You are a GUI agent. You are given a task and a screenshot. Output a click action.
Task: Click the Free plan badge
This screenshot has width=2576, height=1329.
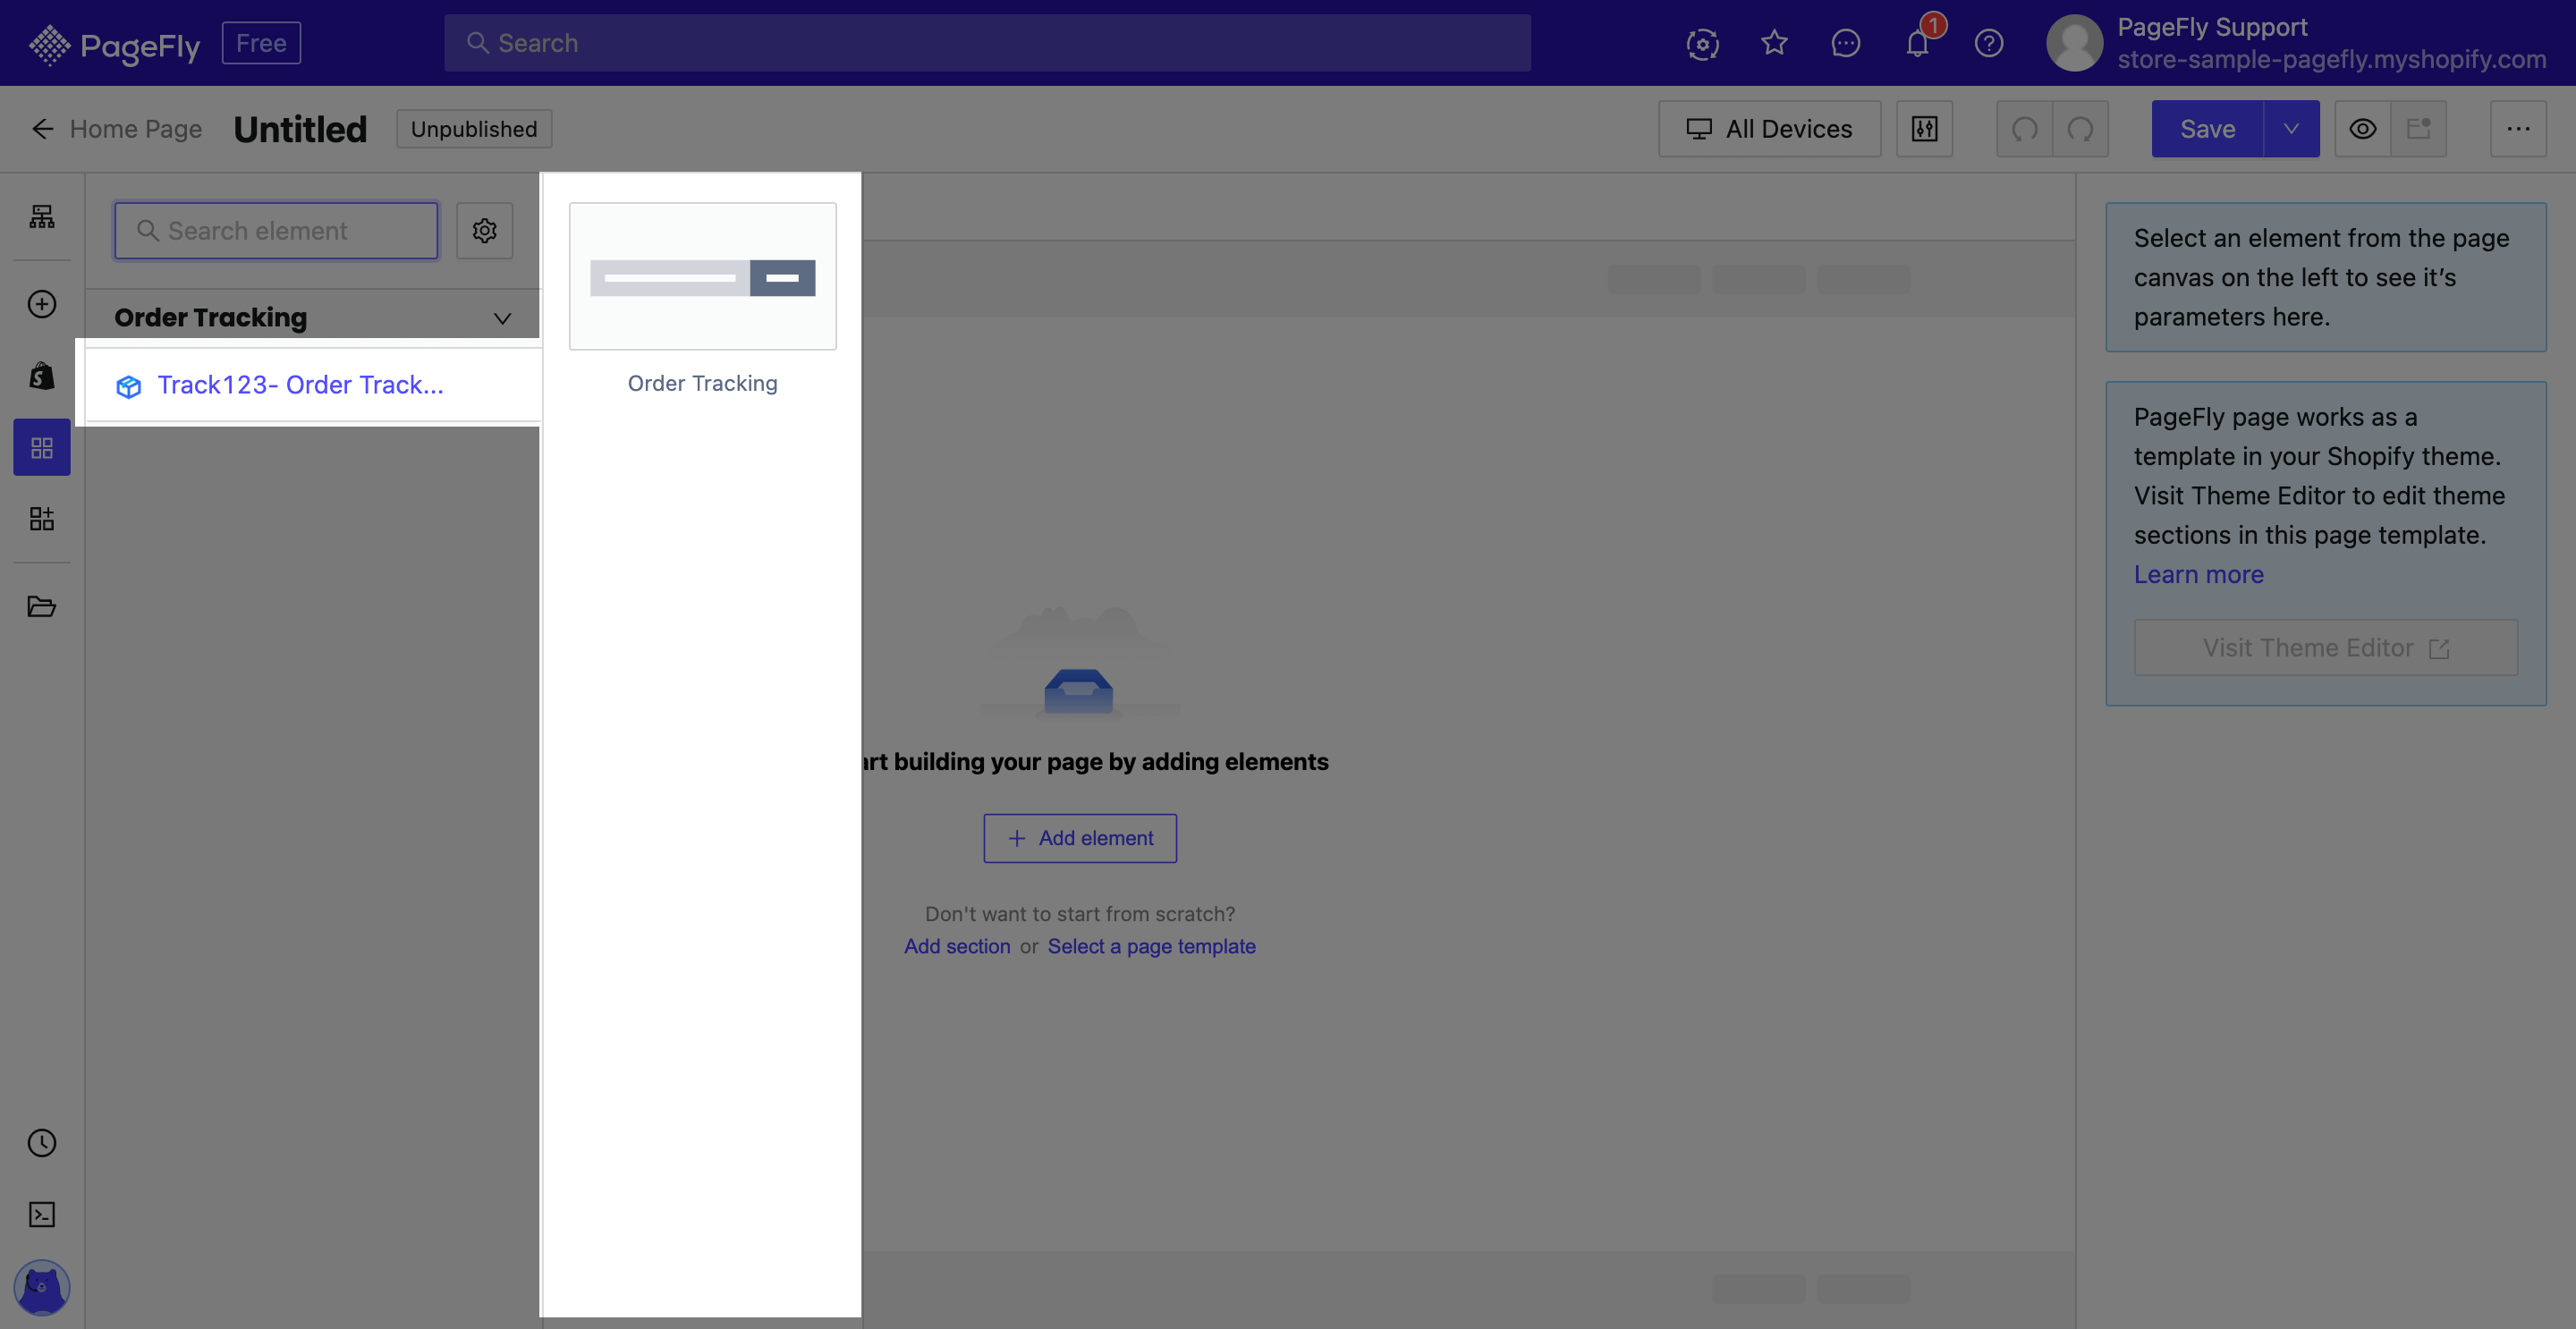[261, 43]
